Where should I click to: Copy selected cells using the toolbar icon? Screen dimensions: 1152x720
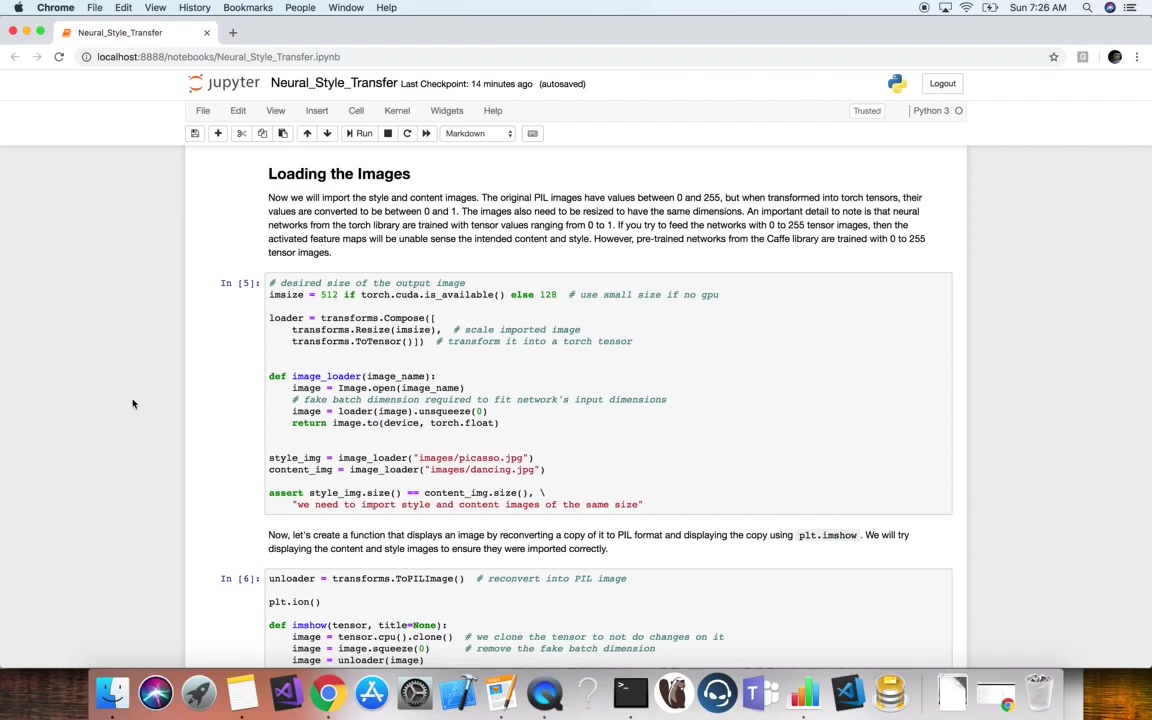pos(262,134)
